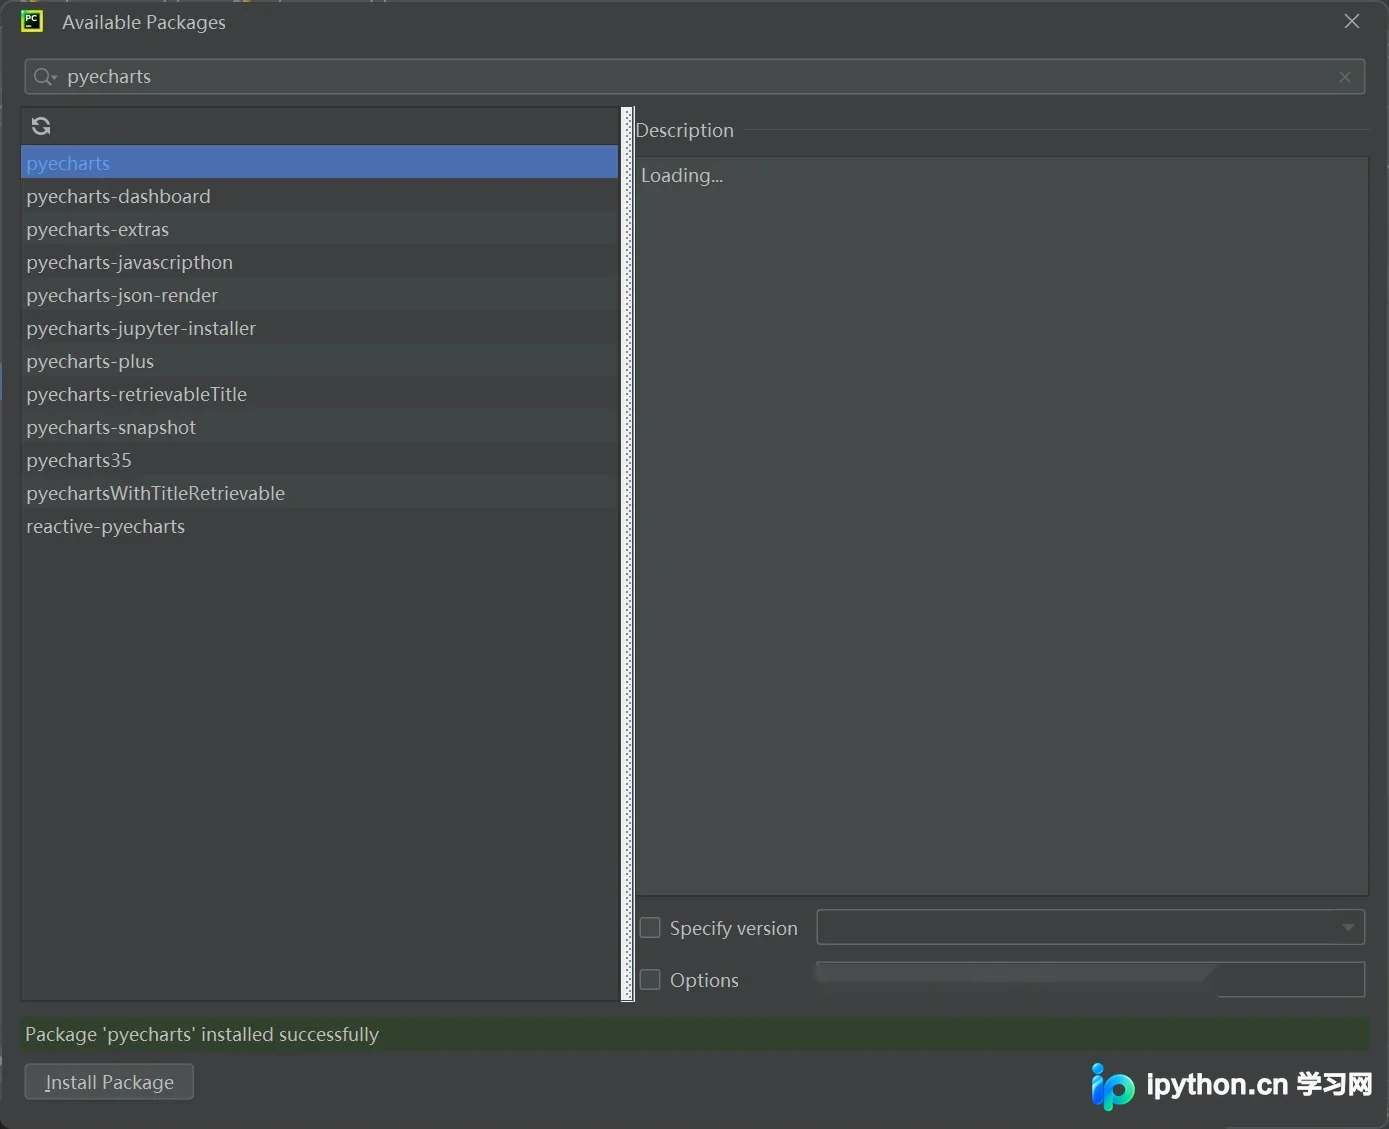Choose the pyecharts-extras package

320,229
